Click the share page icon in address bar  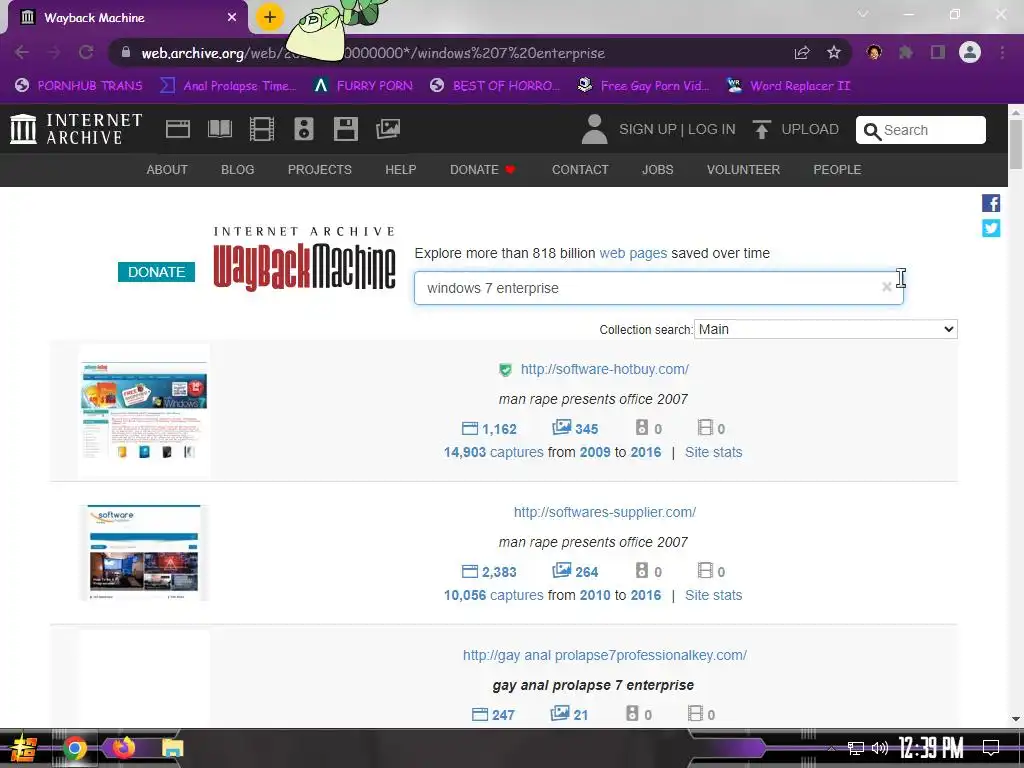pos(802,53)
